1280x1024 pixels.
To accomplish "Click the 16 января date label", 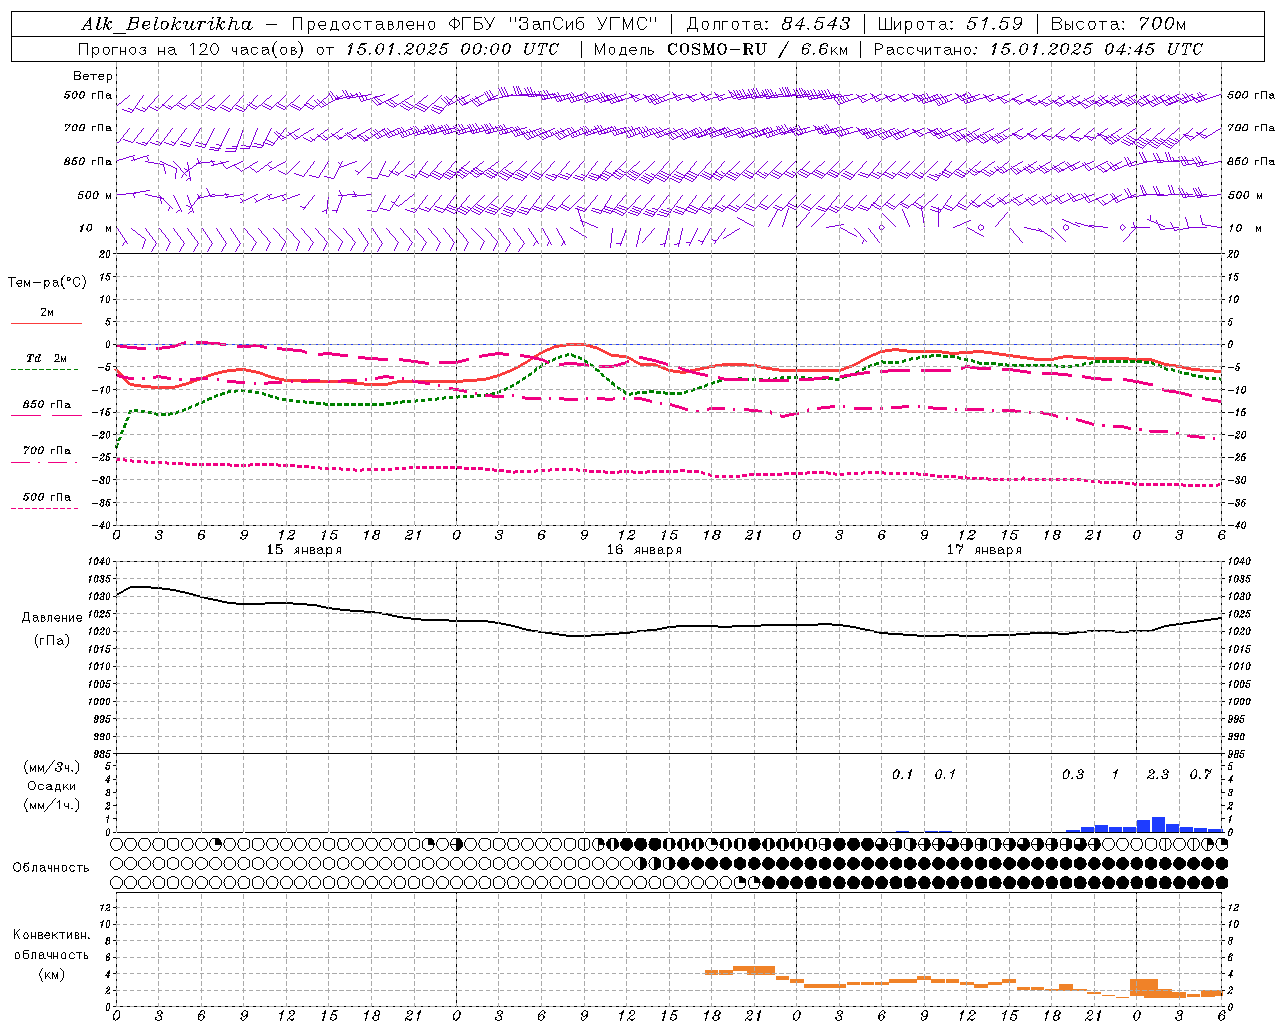I will (644, 550).
